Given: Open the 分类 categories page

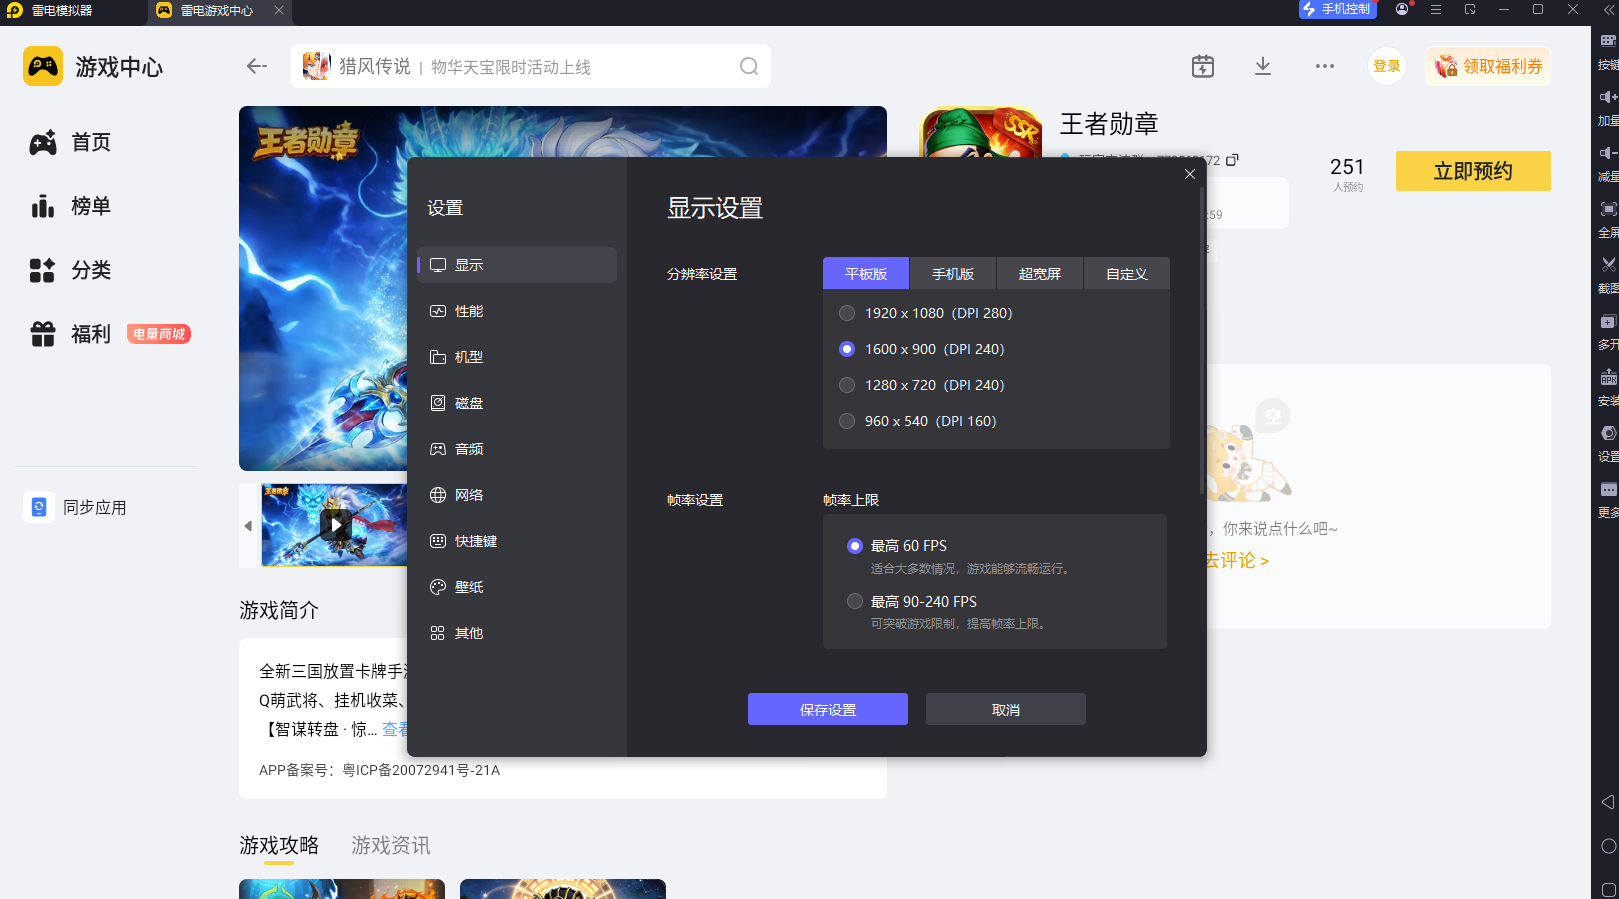Looking at the screenshot, I should tap(70, 271).
